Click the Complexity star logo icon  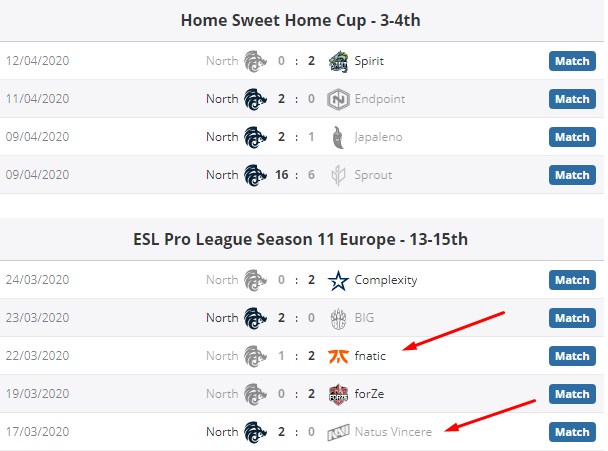tap(337, 280)
